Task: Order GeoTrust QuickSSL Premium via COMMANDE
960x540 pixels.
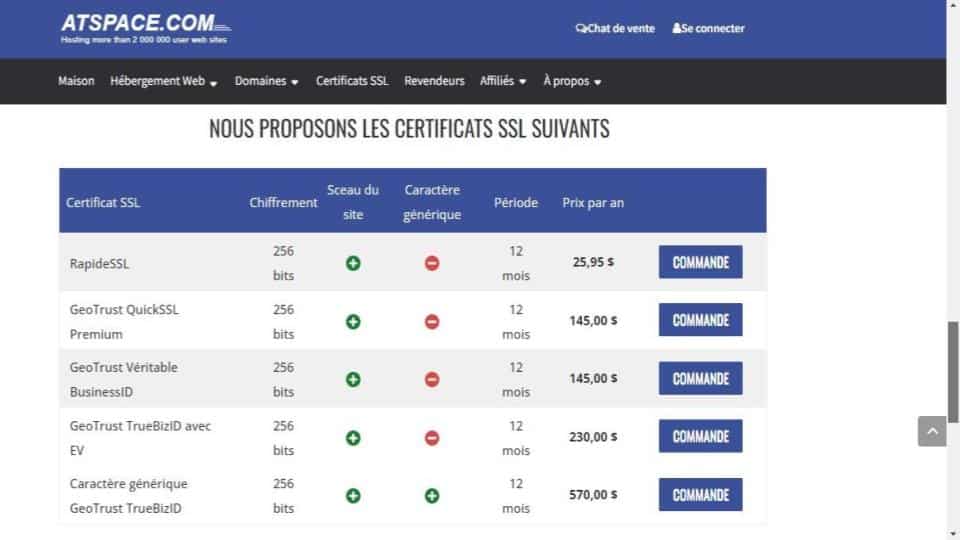Action: pos(700,320)
